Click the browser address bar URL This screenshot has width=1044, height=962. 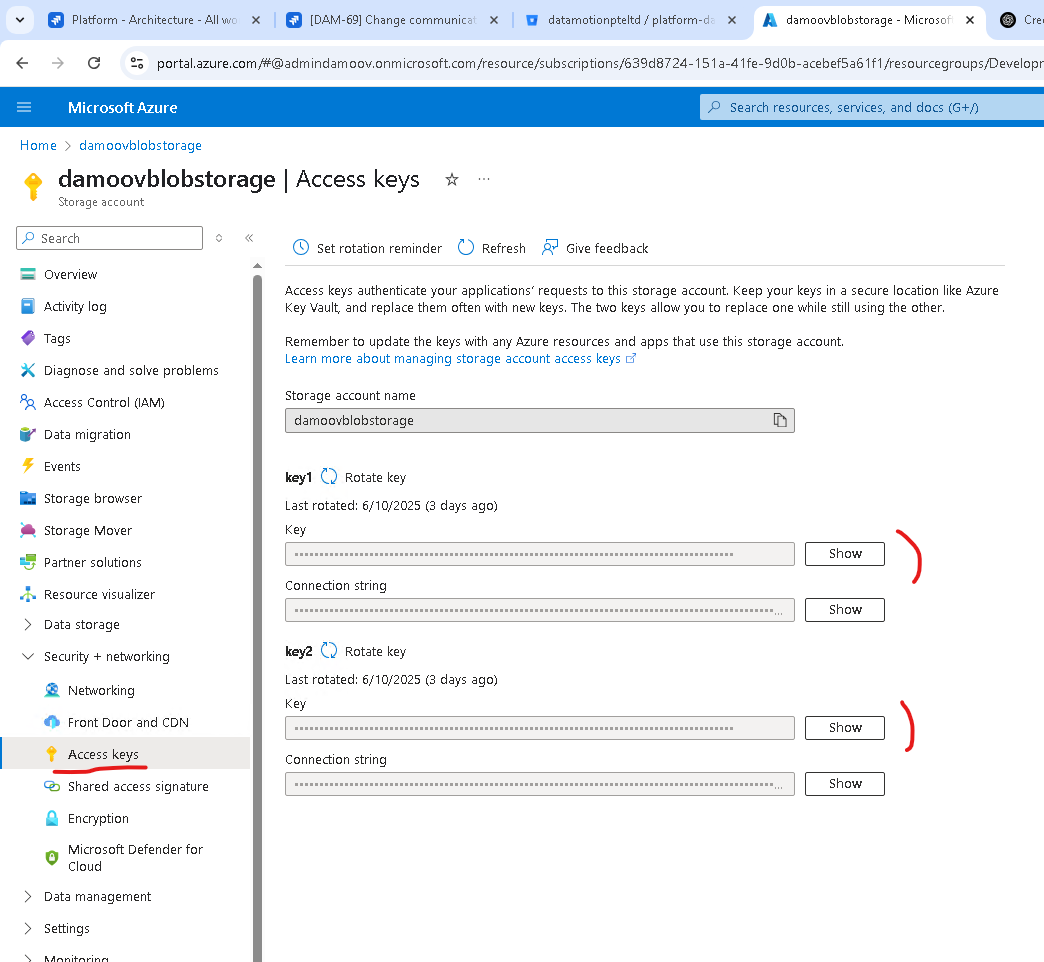coord(599,63)
